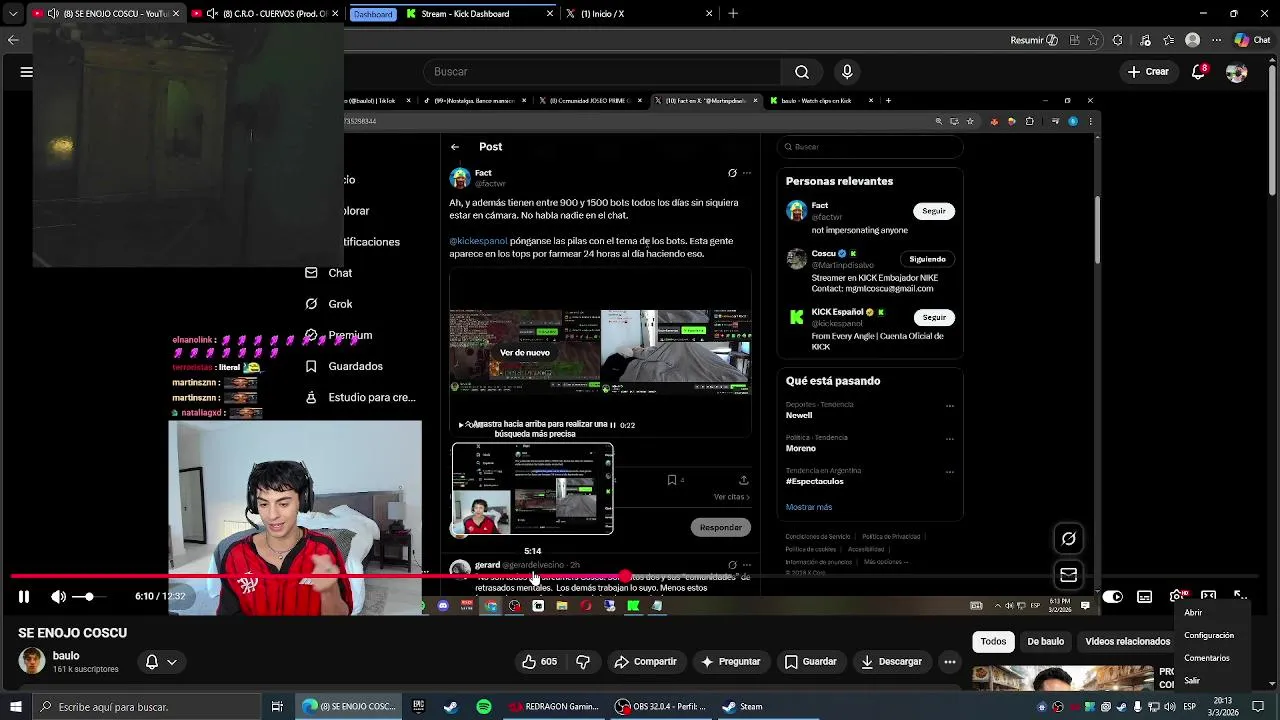
Task: Save the video with Guardar
Action: tap(811, 662)
